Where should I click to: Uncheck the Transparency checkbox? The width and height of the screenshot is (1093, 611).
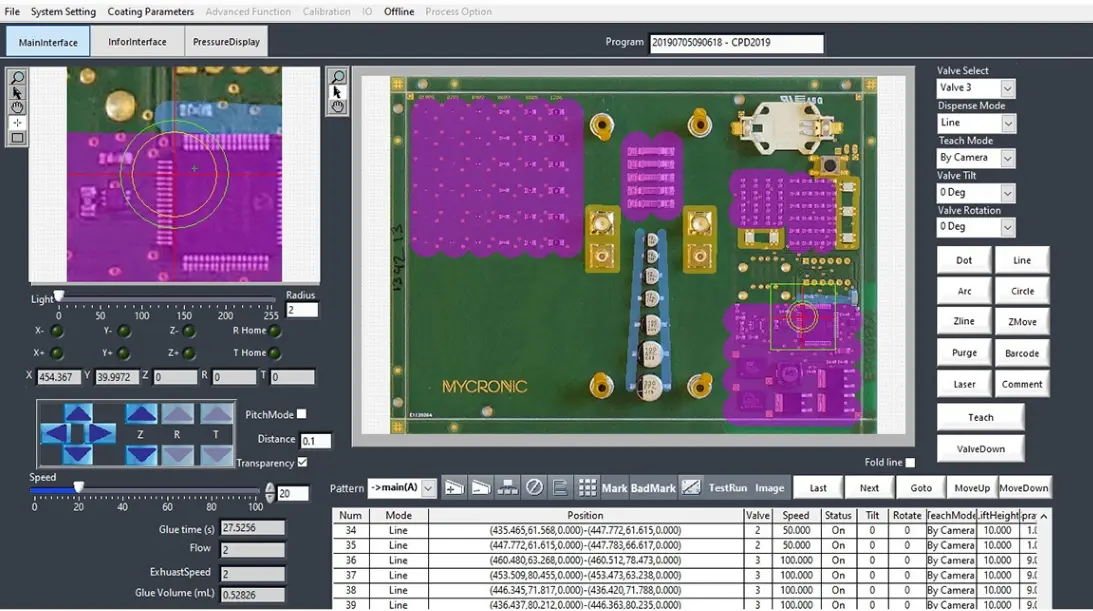tap(302, 463)
